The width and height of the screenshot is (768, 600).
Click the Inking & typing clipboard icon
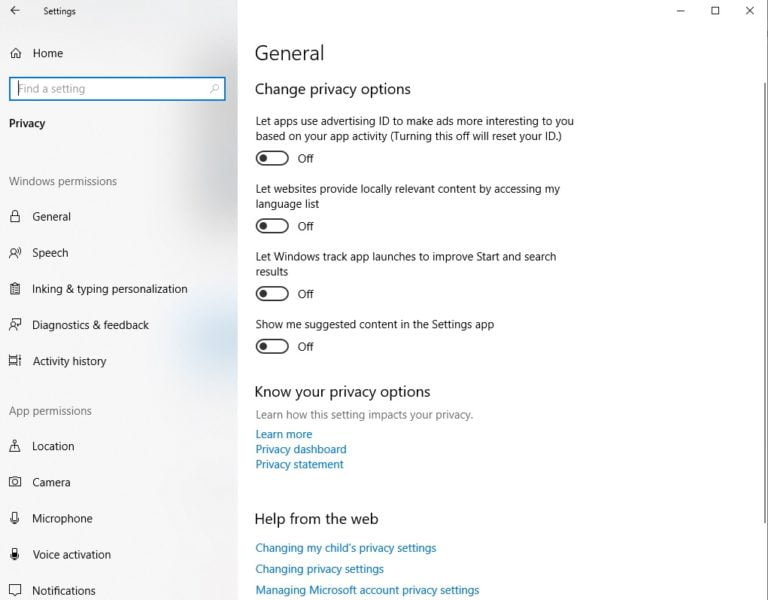[15, 288]
